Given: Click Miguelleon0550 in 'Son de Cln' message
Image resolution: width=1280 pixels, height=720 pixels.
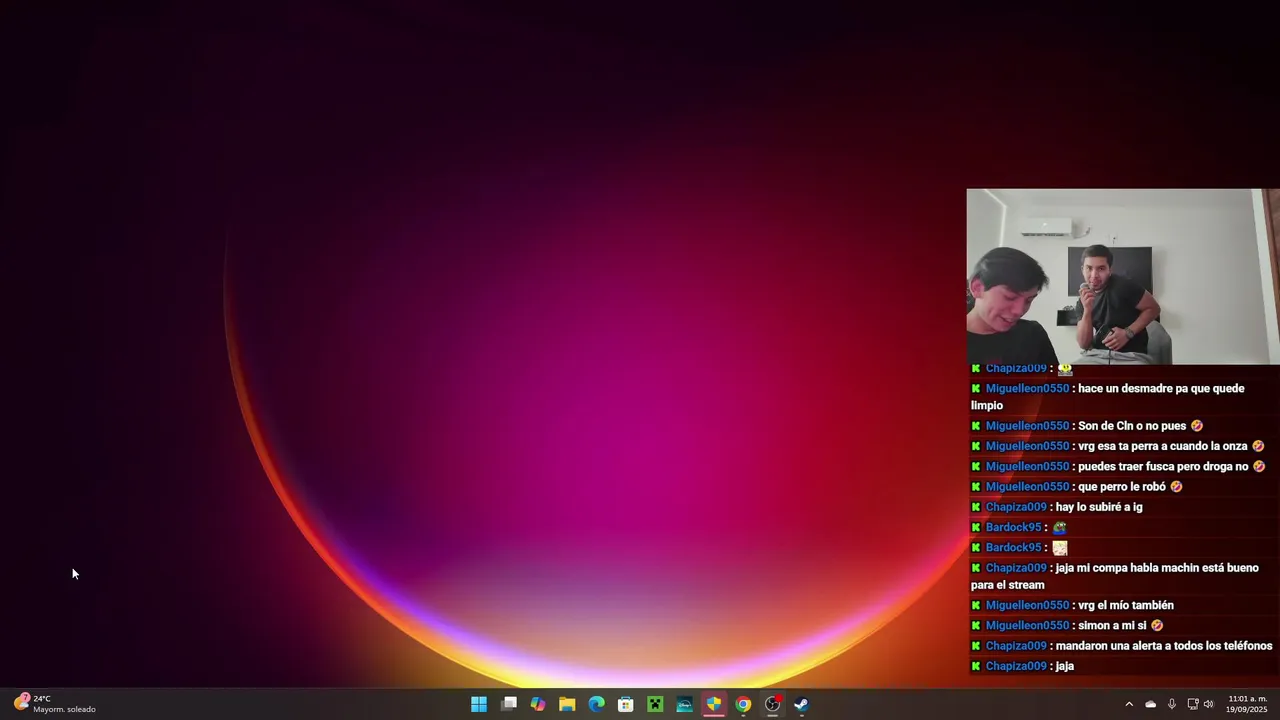Looking at the screenshot, I should point(1027,426).
